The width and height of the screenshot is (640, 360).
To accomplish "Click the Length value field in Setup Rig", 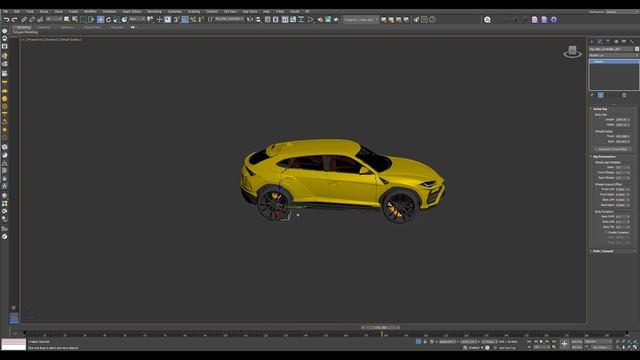I will 622,120.
